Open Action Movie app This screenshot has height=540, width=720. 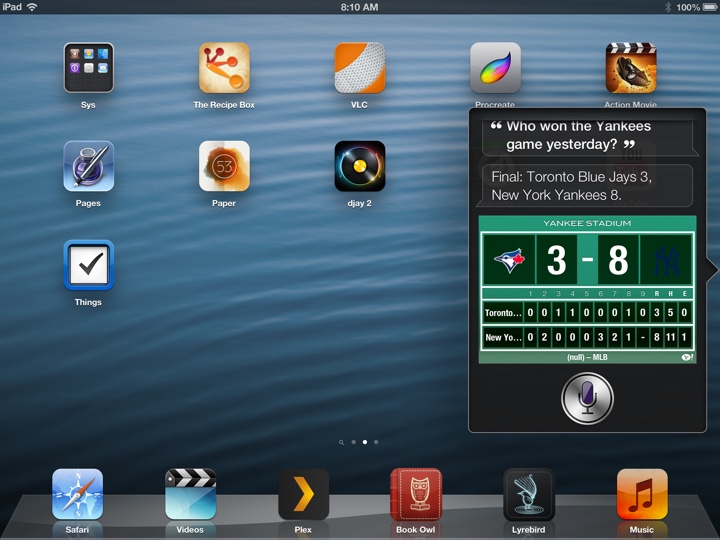pos(630,68)
